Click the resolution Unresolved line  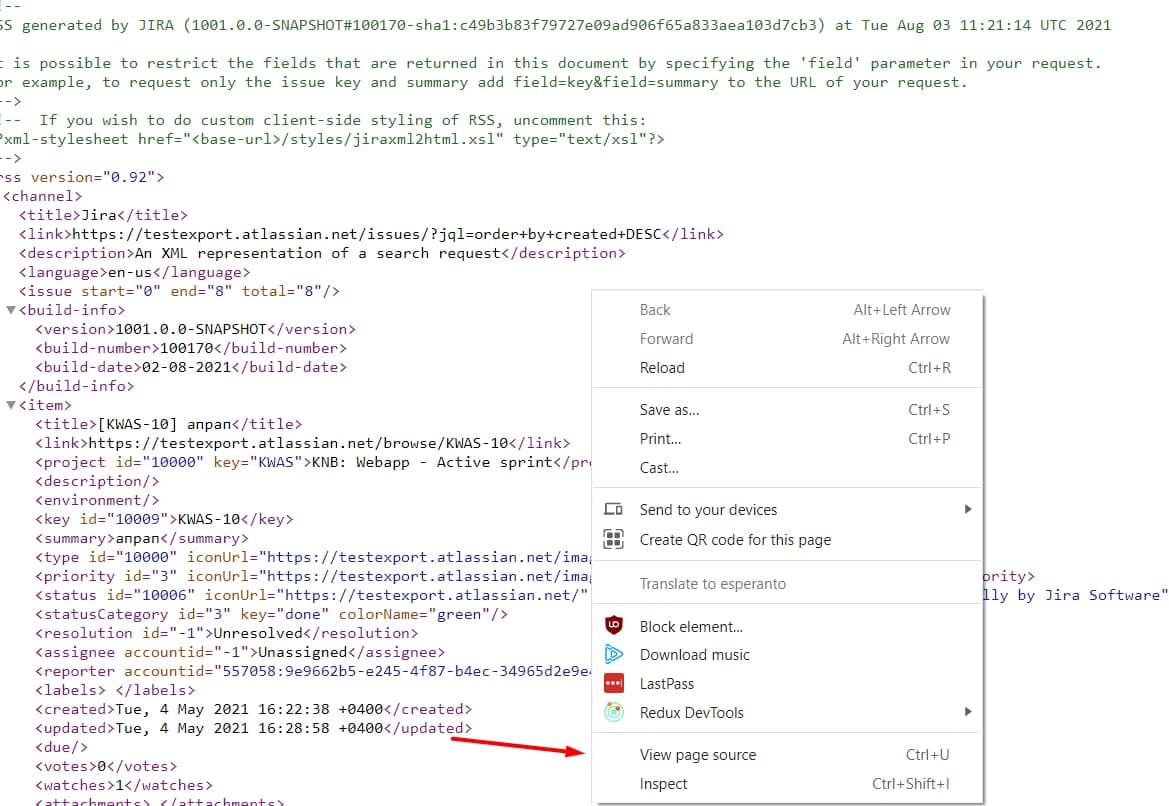coord(227,633)
